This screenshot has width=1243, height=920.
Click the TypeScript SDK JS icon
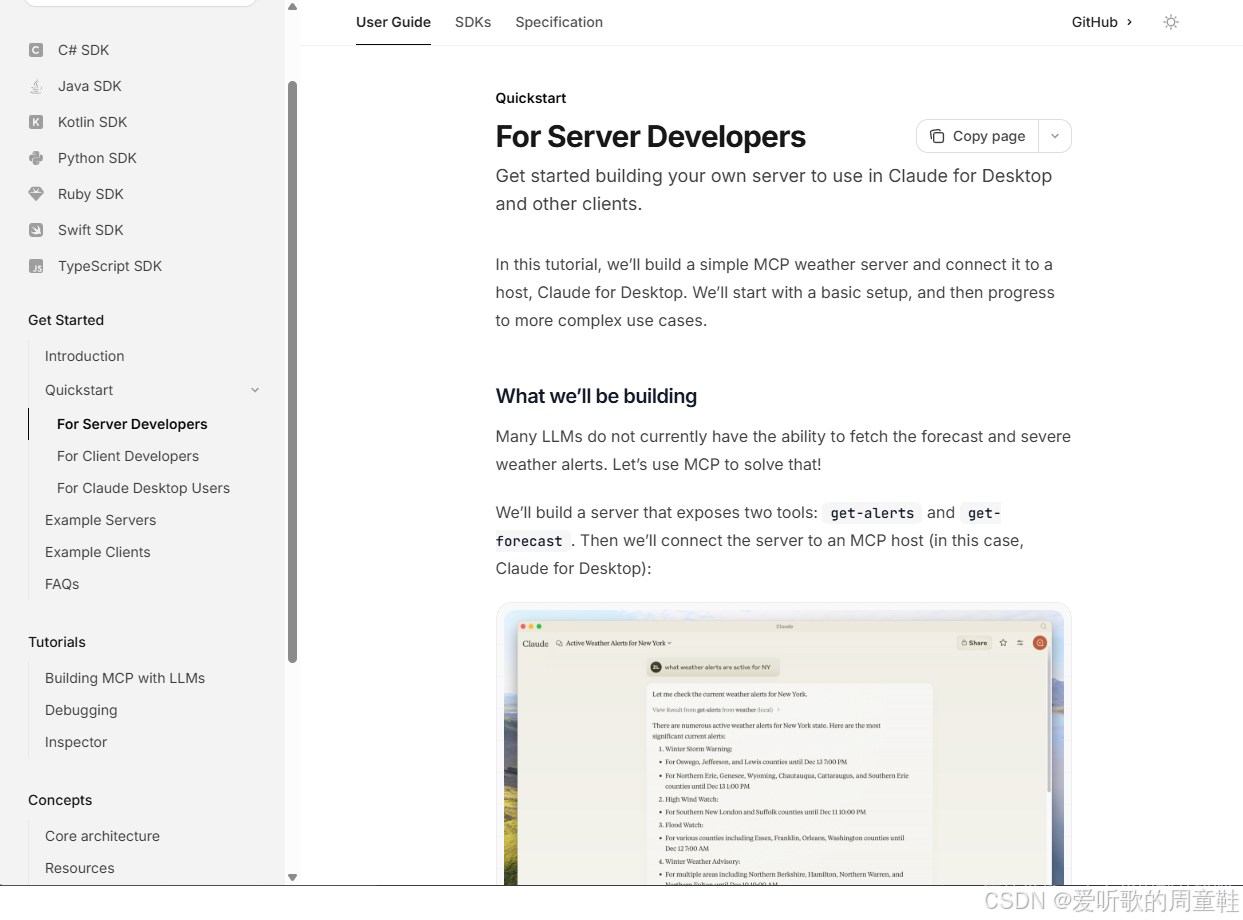click(x=36, y=266)
